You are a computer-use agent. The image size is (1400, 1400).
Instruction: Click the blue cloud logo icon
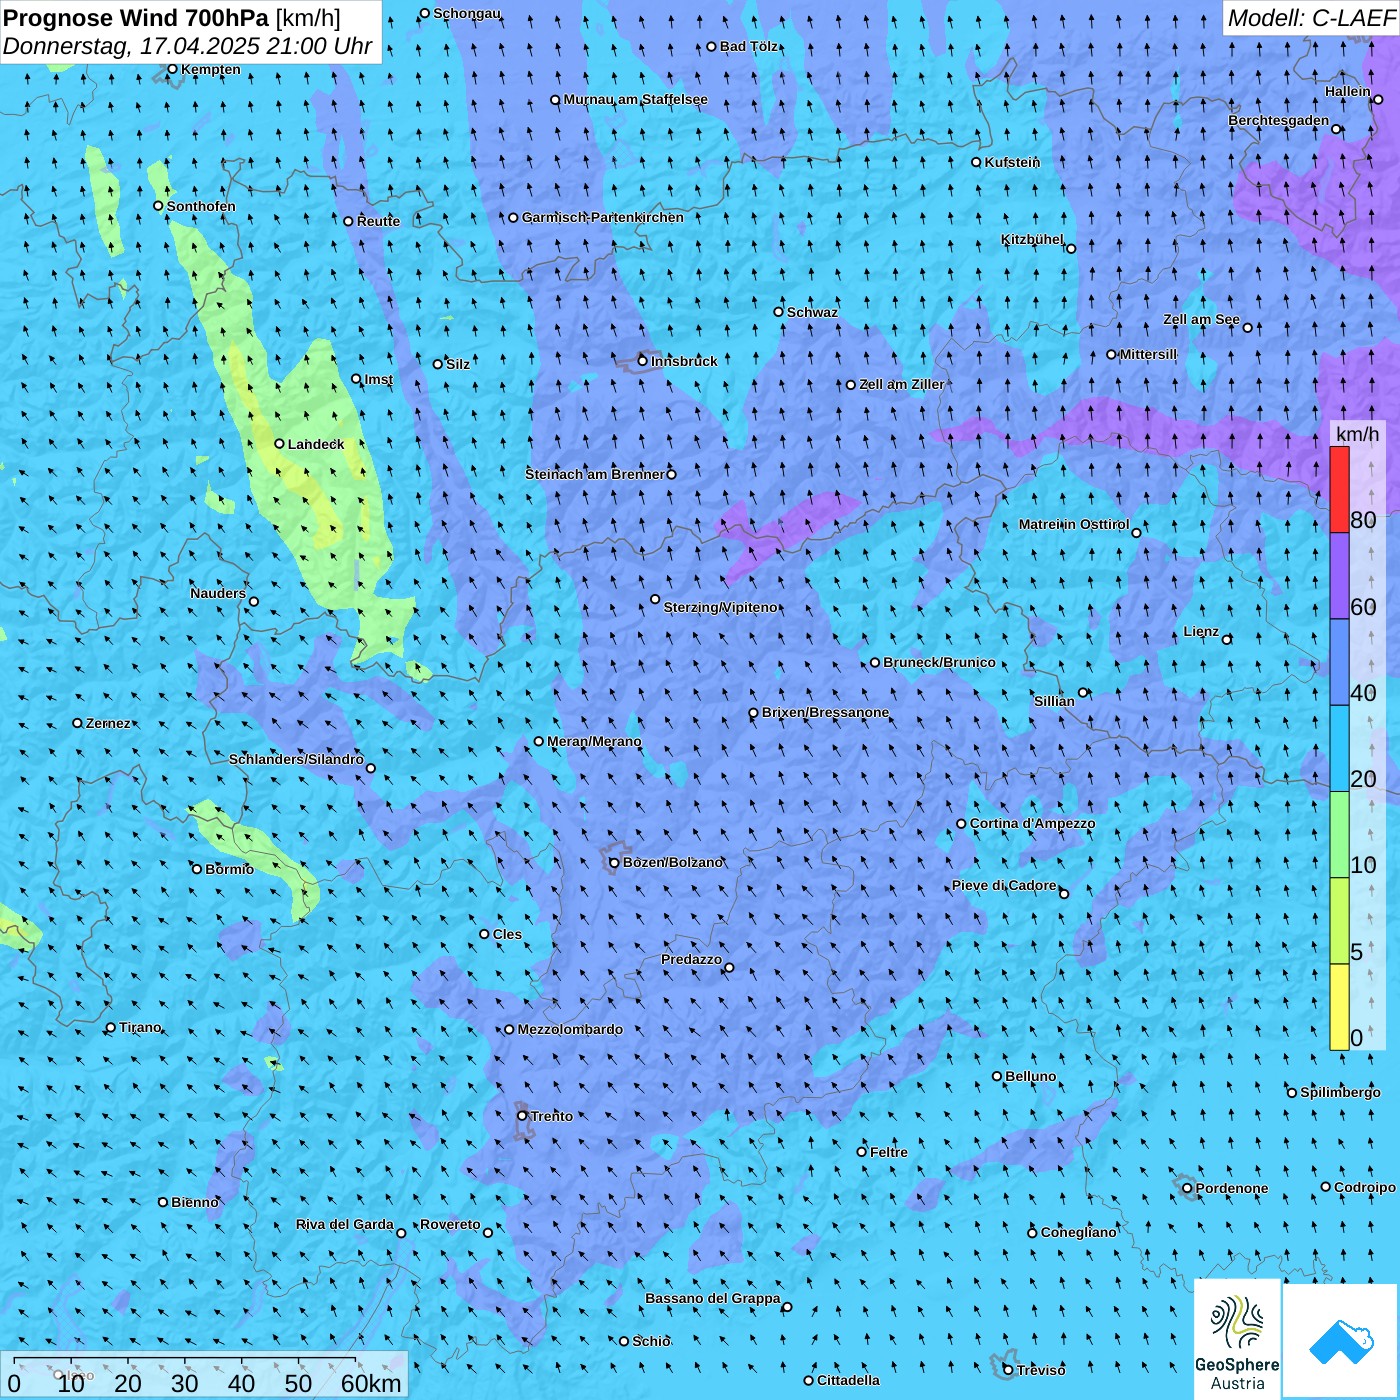tap(1340, 1341)
